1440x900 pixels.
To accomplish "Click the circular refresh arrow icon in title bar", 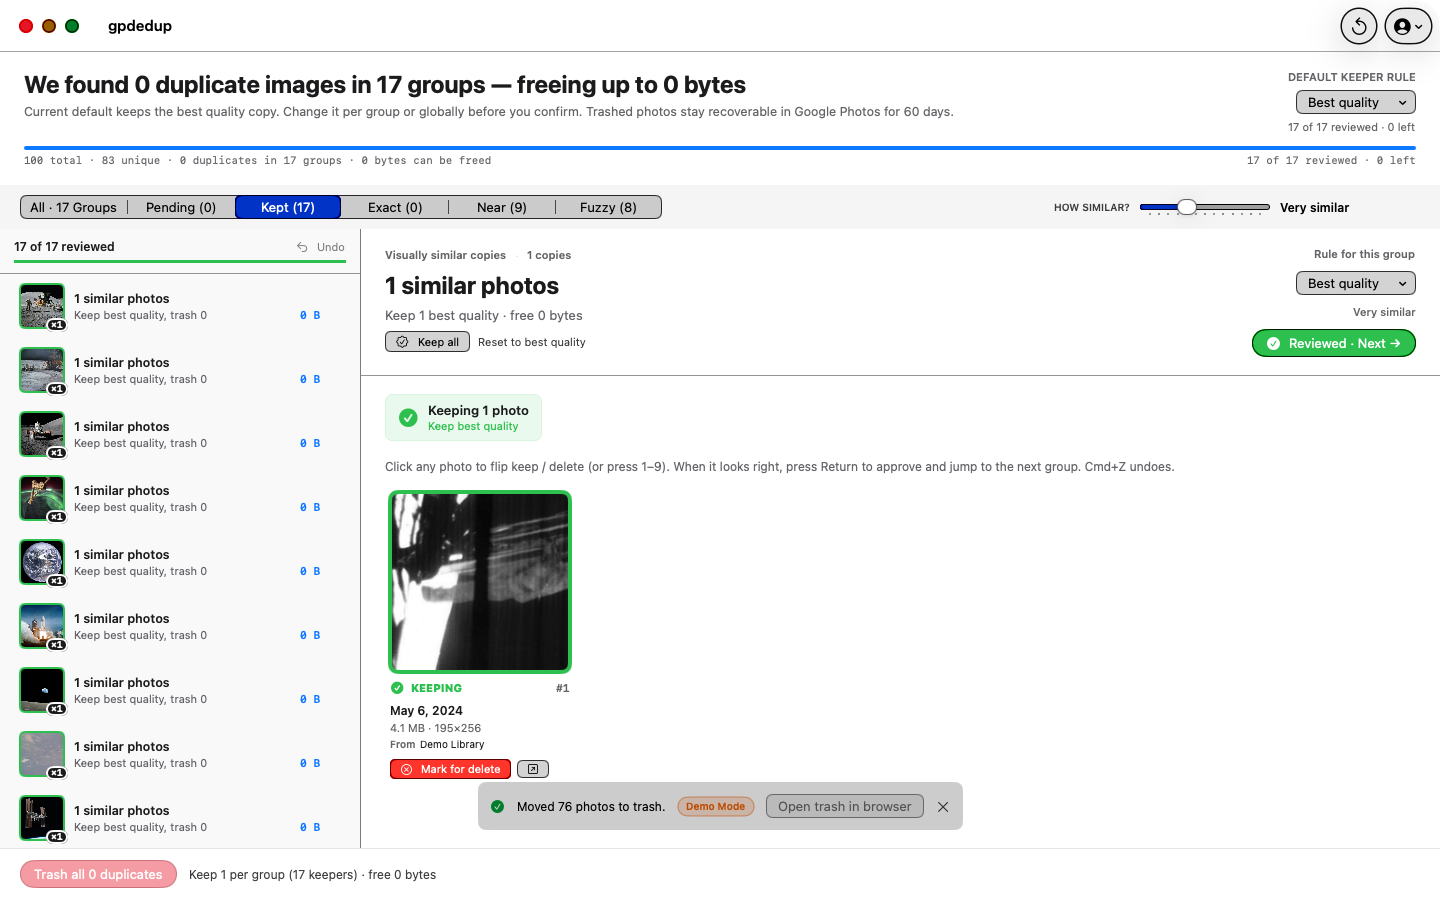I will pos(1359,27).
